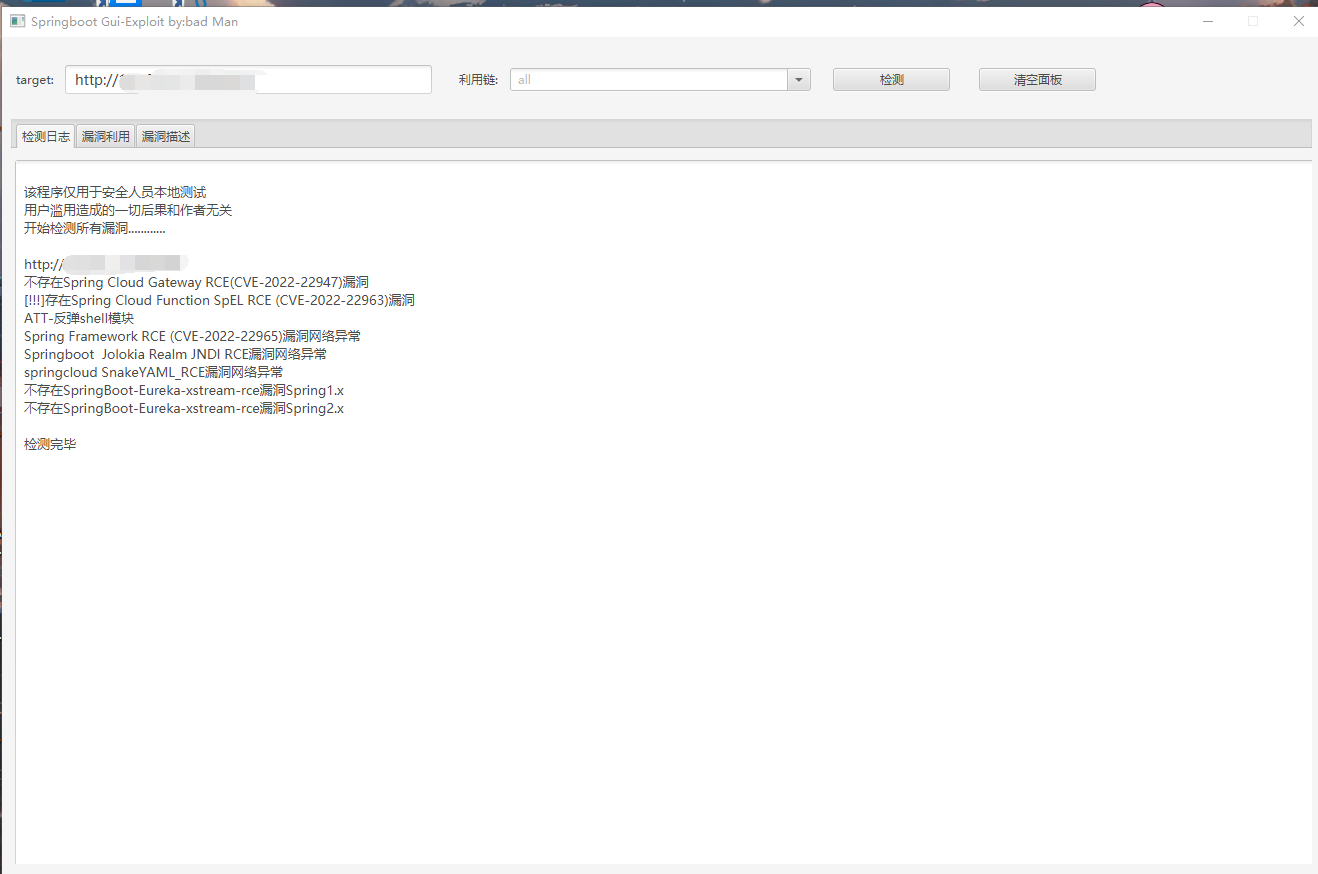Click the Spring Cloud Function SpEL RCE line
Screen dimensions: 1318x874
[219, 300]
